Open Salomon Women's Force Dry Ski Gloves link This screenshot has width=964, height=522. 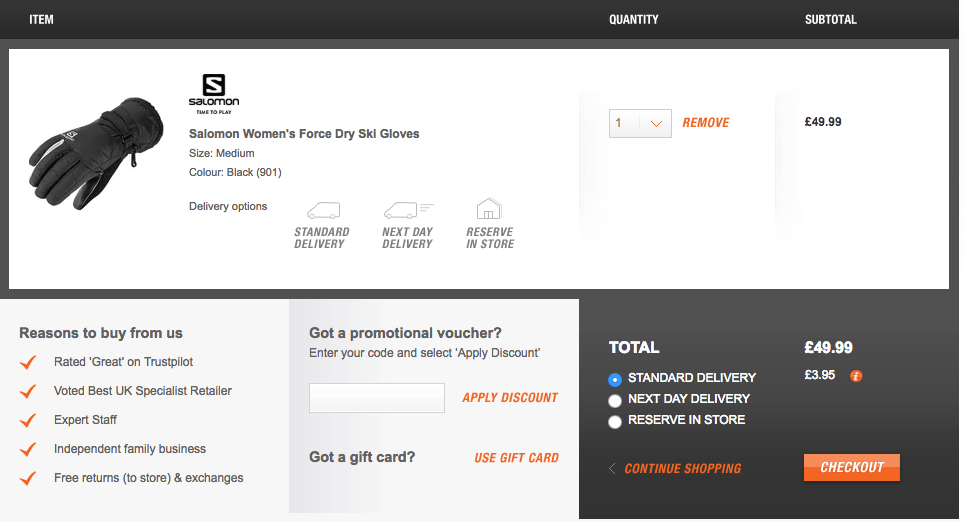(304, 134)
